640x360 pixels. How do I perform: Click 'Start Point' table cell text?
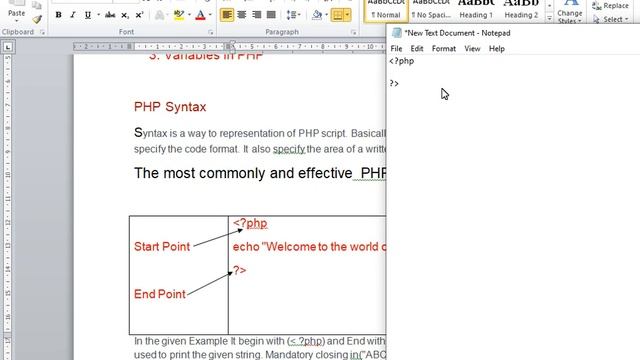(x=162, y=247)
